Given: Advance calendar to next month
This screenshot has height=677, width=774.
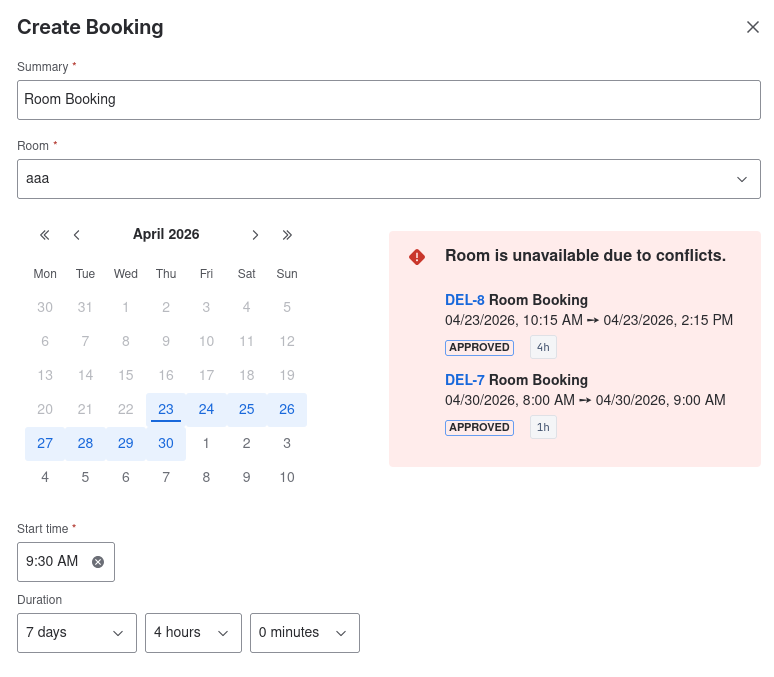Looking at the screenshot, I should (x=255, y=235).
